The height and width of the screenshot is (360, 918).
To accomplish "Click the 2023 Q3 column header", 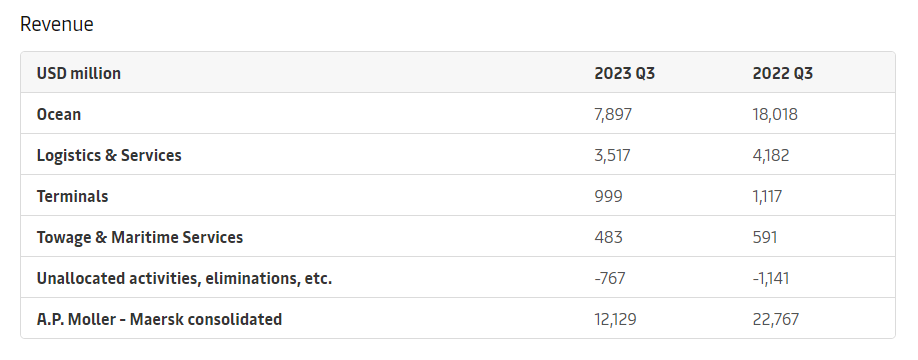I will [x=625, y=73].
